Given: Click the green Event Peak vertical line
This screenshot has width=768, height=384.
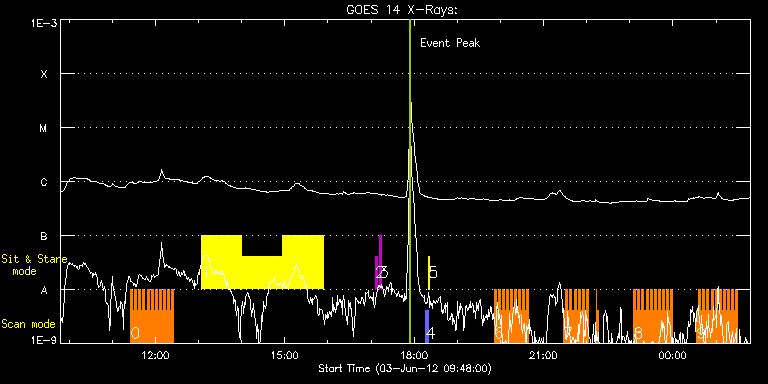Looking at the screenshot, I should (x=409, y=181).
